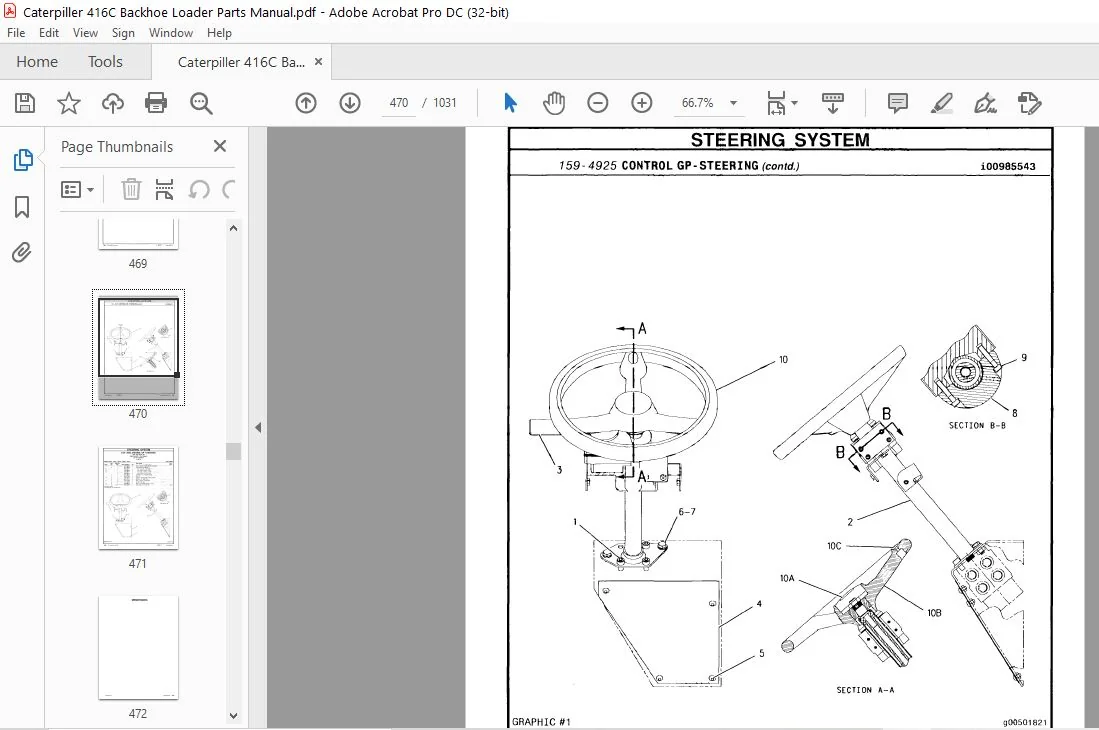Screen dimensions: 1099x730
Task: Go to the previous page arrow
Action: pos(306,103)
